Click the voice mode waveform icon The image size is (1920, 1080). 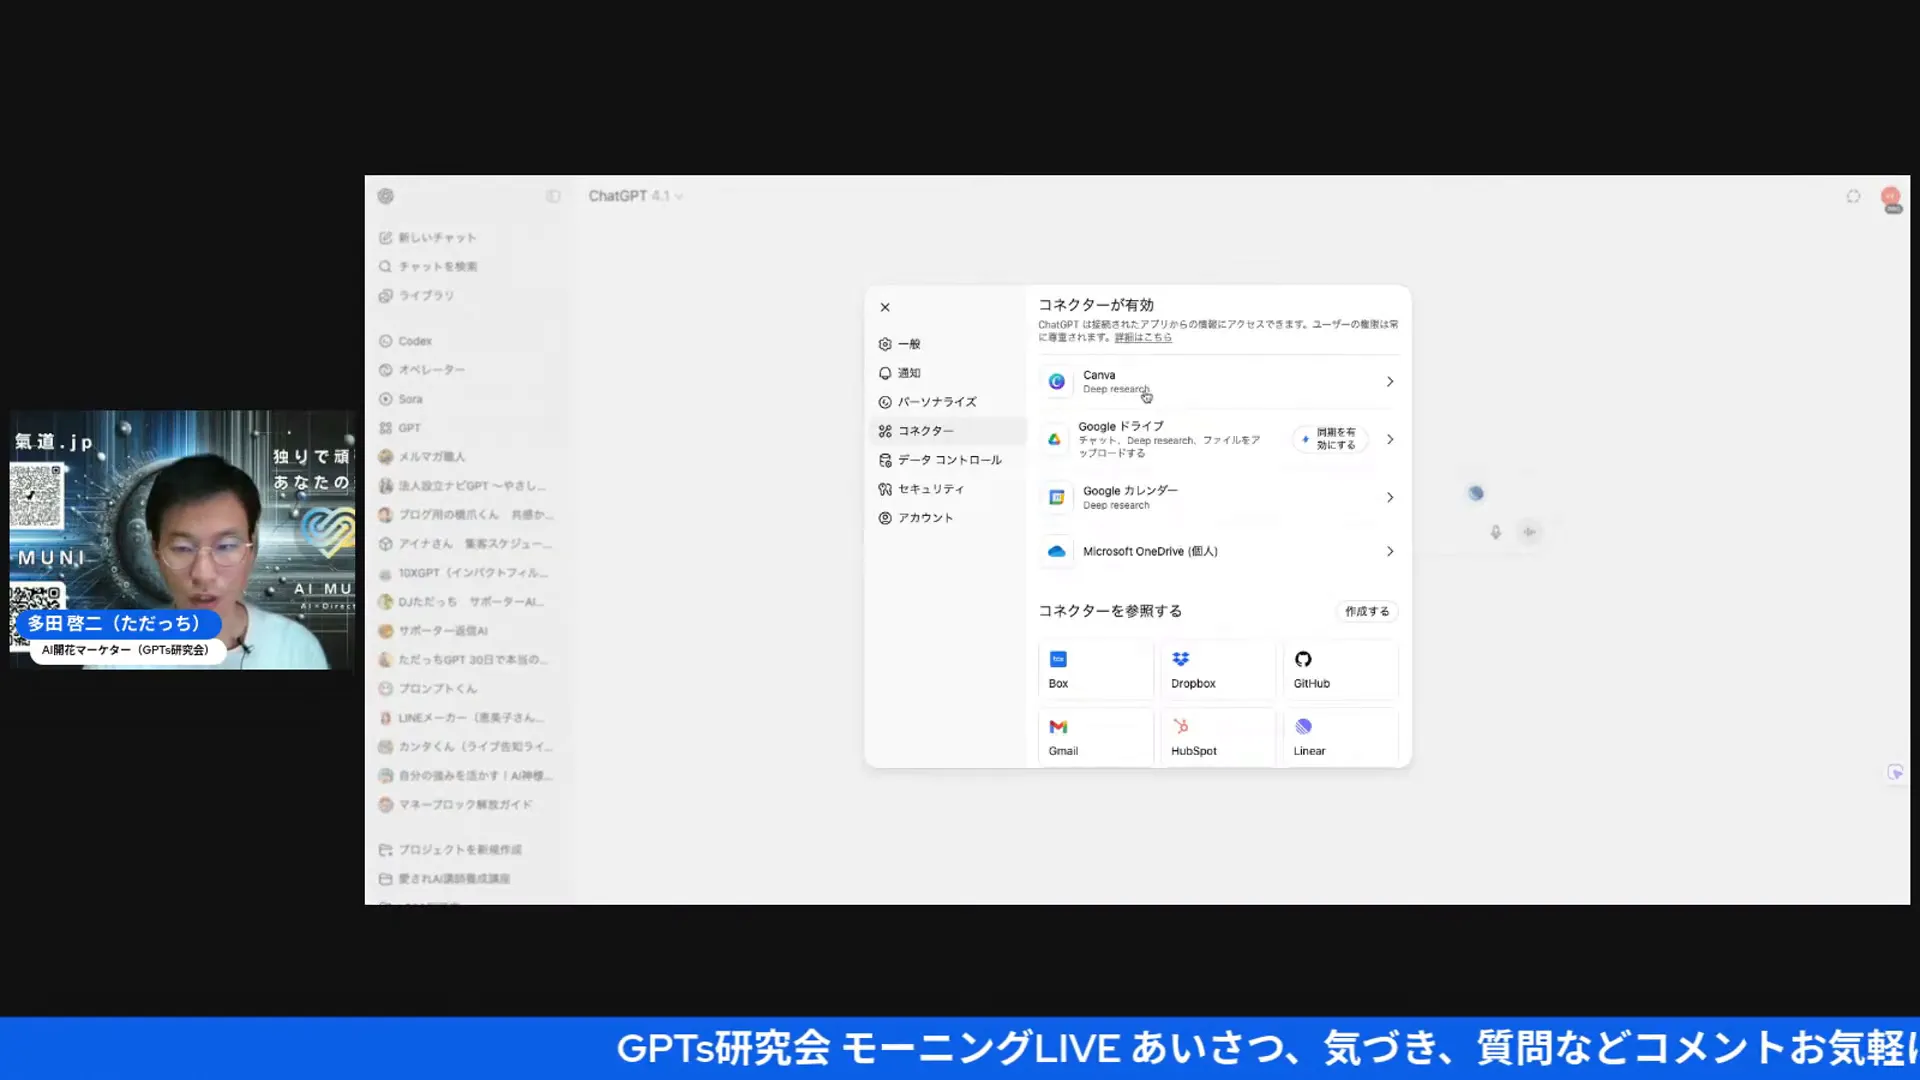point(1529,533)
